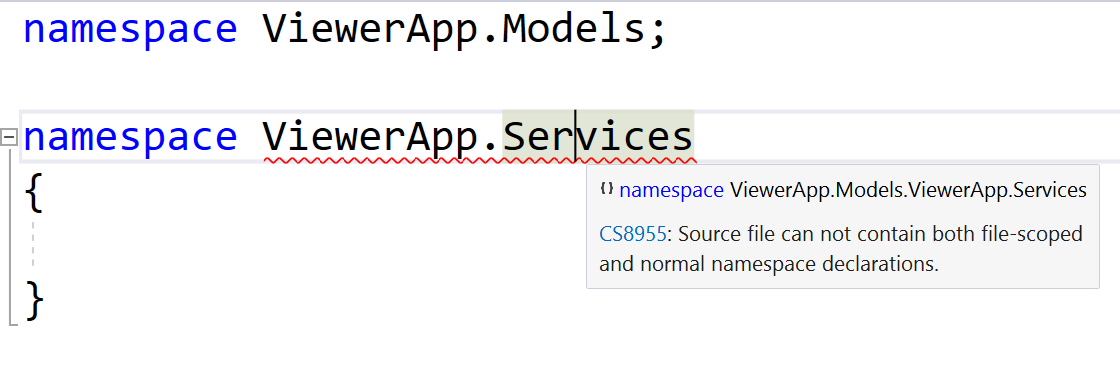Click the blue 'namespace' keyword in tooltip
The width and height of the screenshot is (1120, 375).
[x=672, y=191]
